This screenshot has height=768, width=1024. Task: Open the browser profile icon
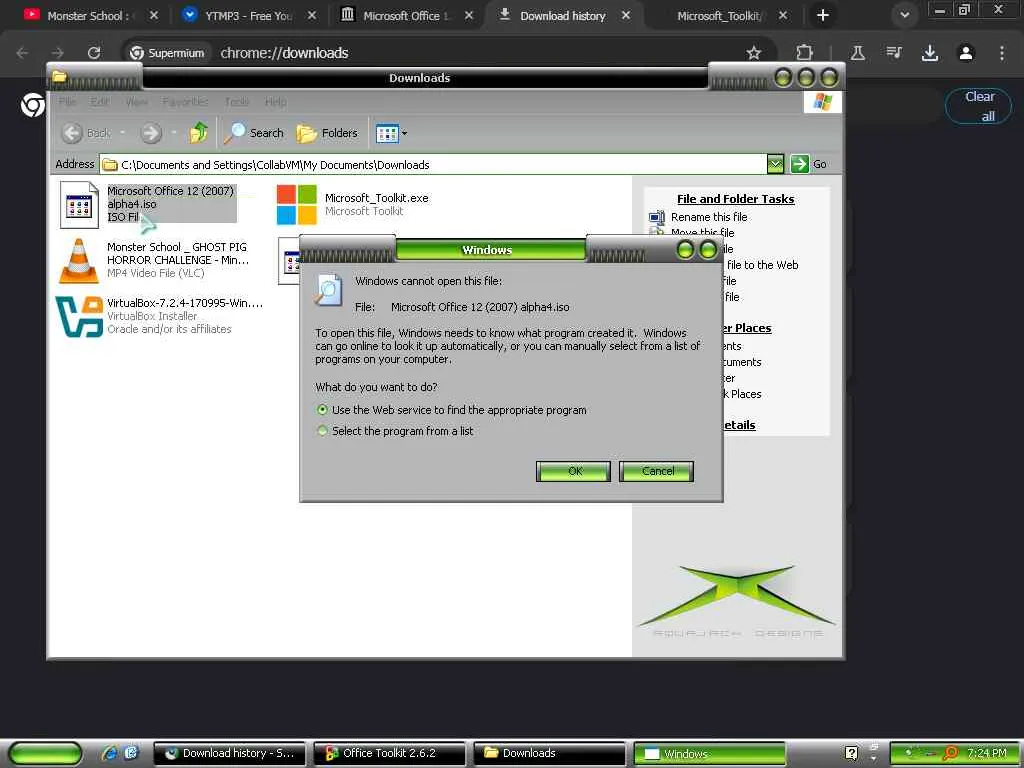(966, 53)
